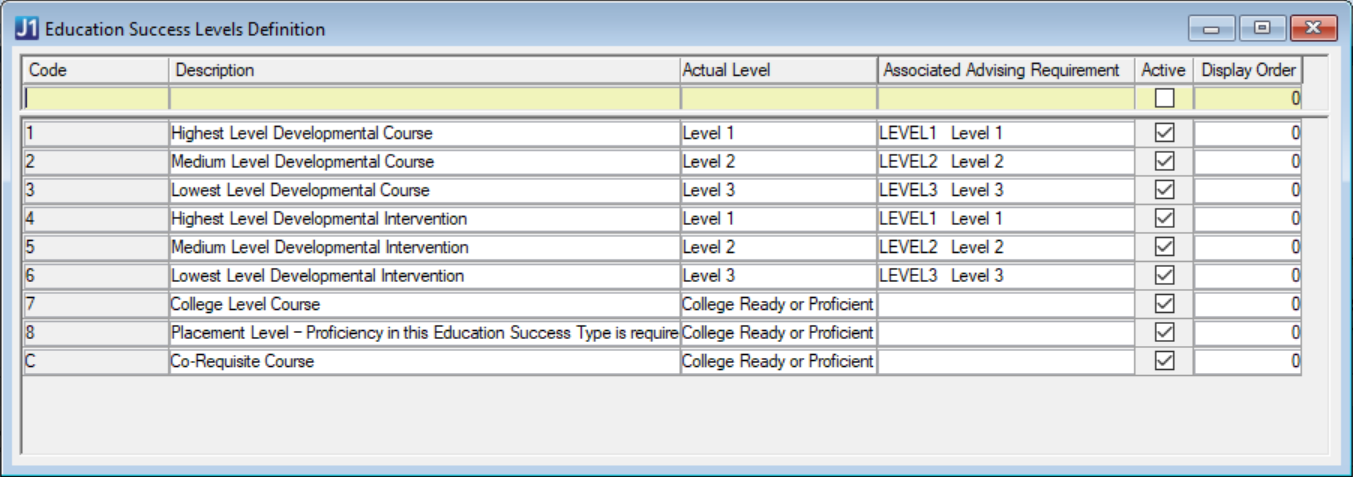
Task: Select the Medium Level Developmental Intervention description cell
Action: point(424,247)
